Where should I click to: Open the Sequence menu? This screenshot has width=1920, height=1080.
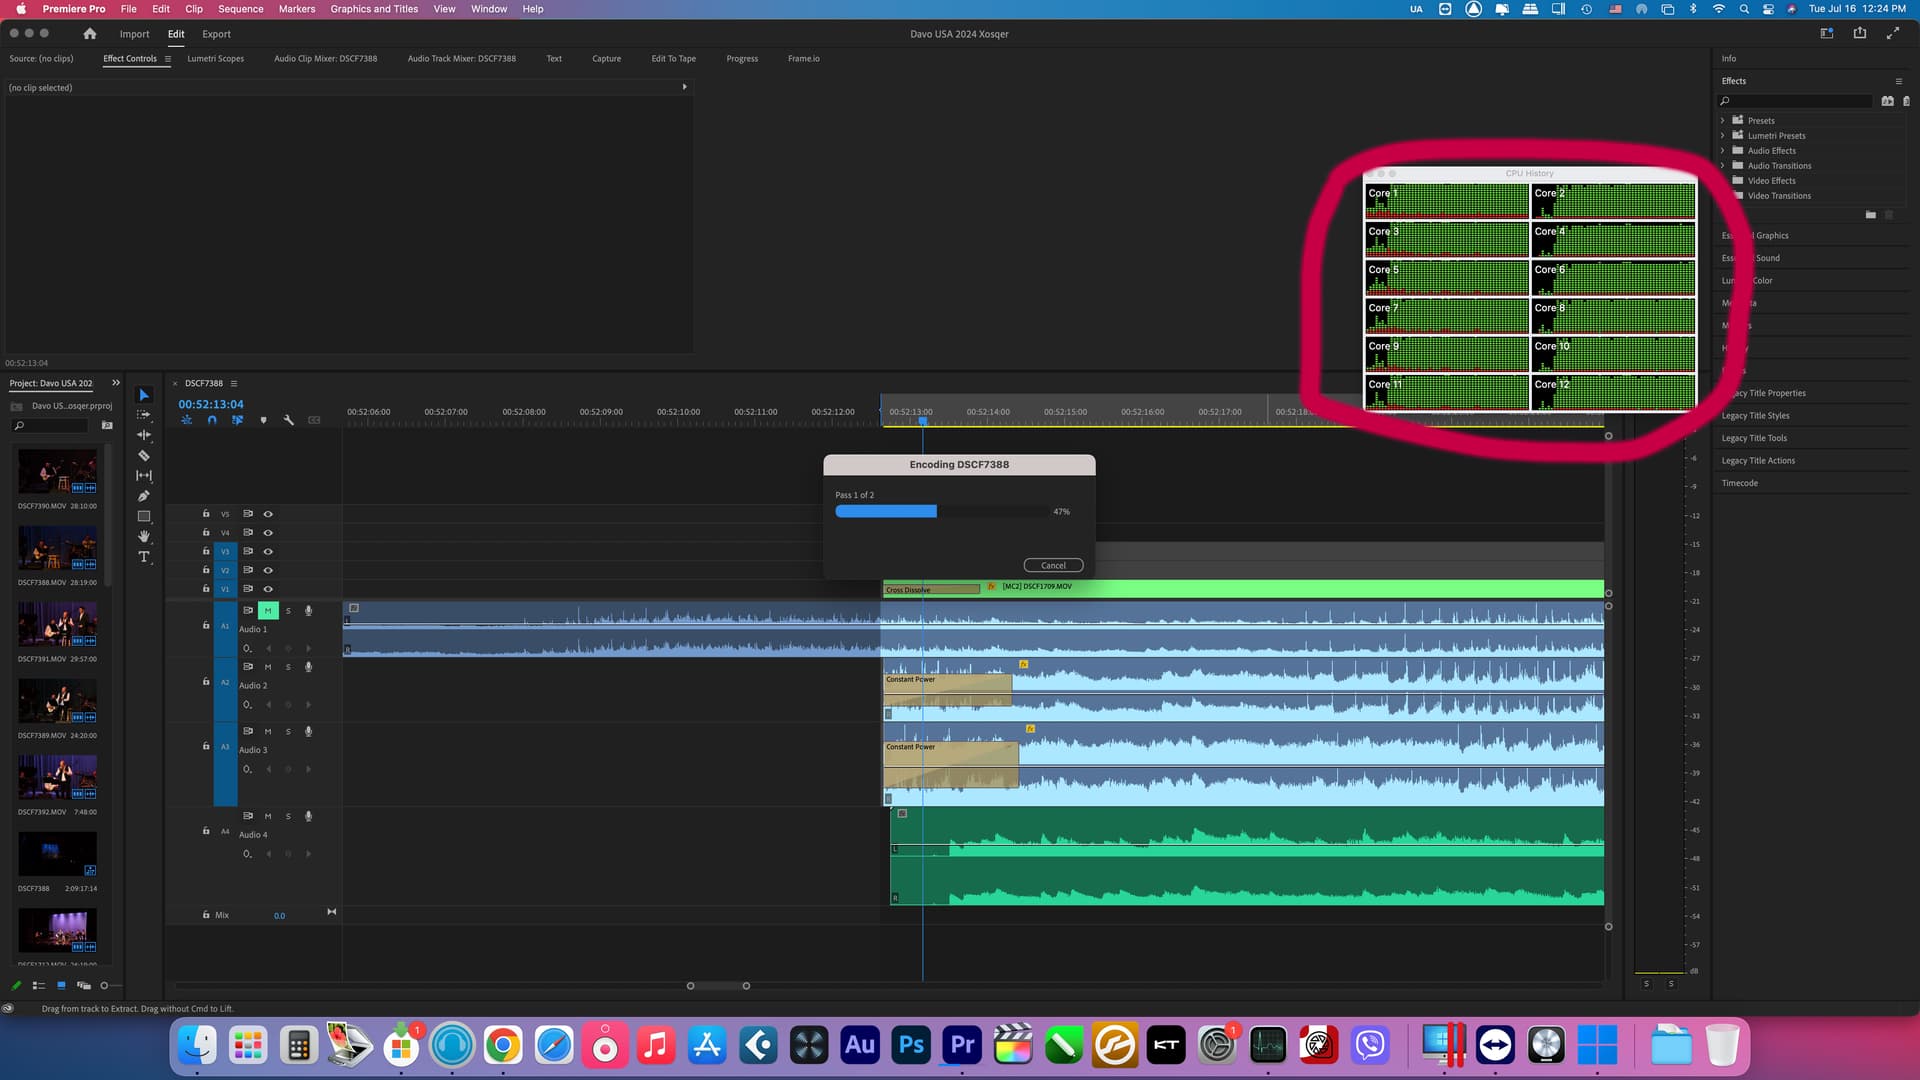240,9
